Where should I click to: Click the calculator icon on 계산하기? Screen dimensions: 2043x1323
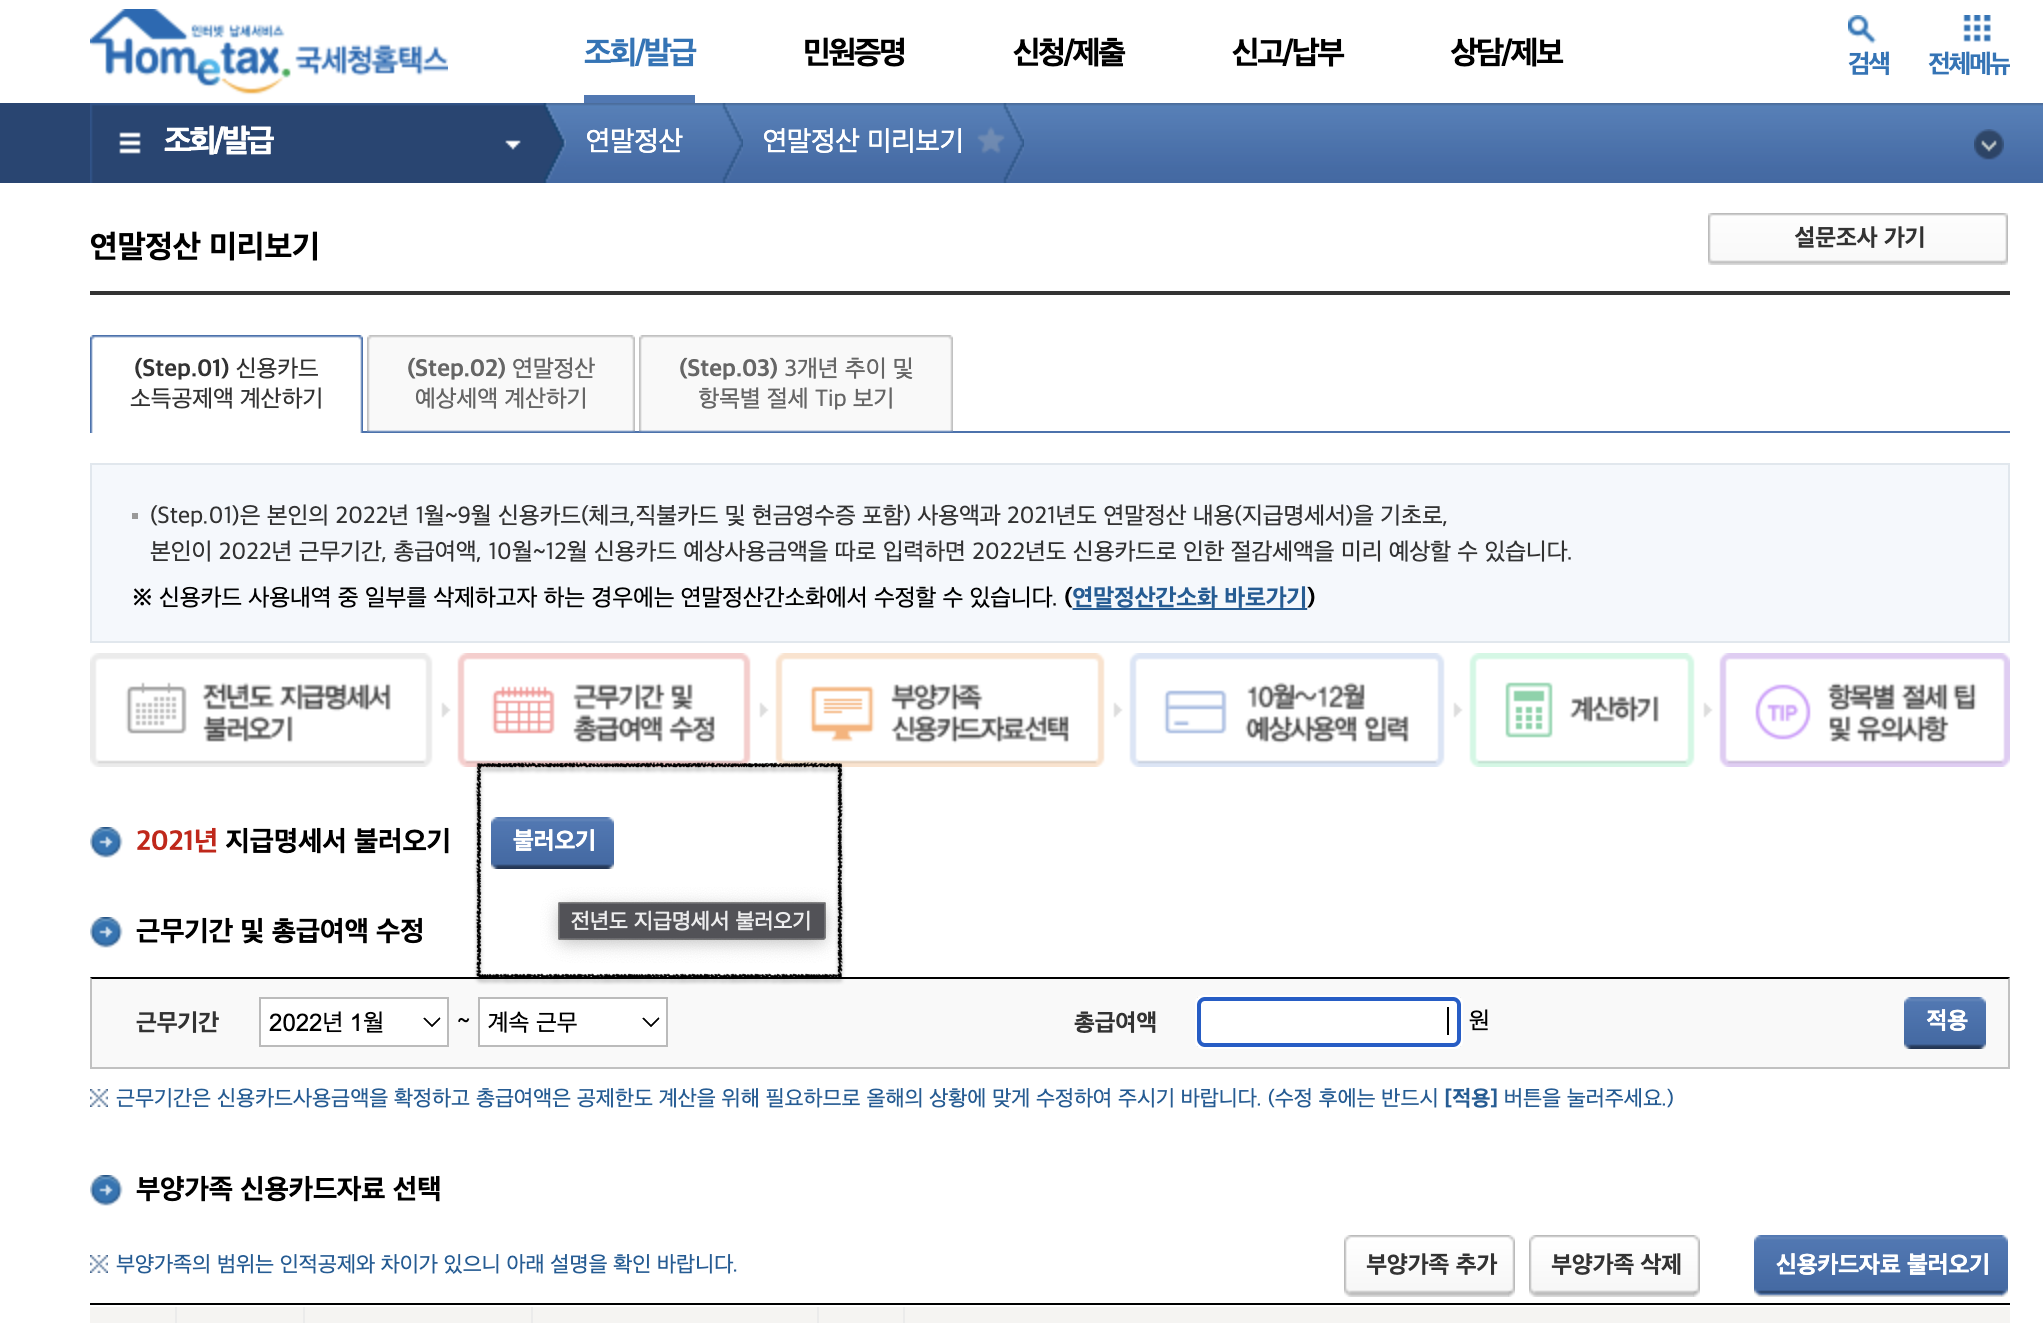[x=1528, y=711]
